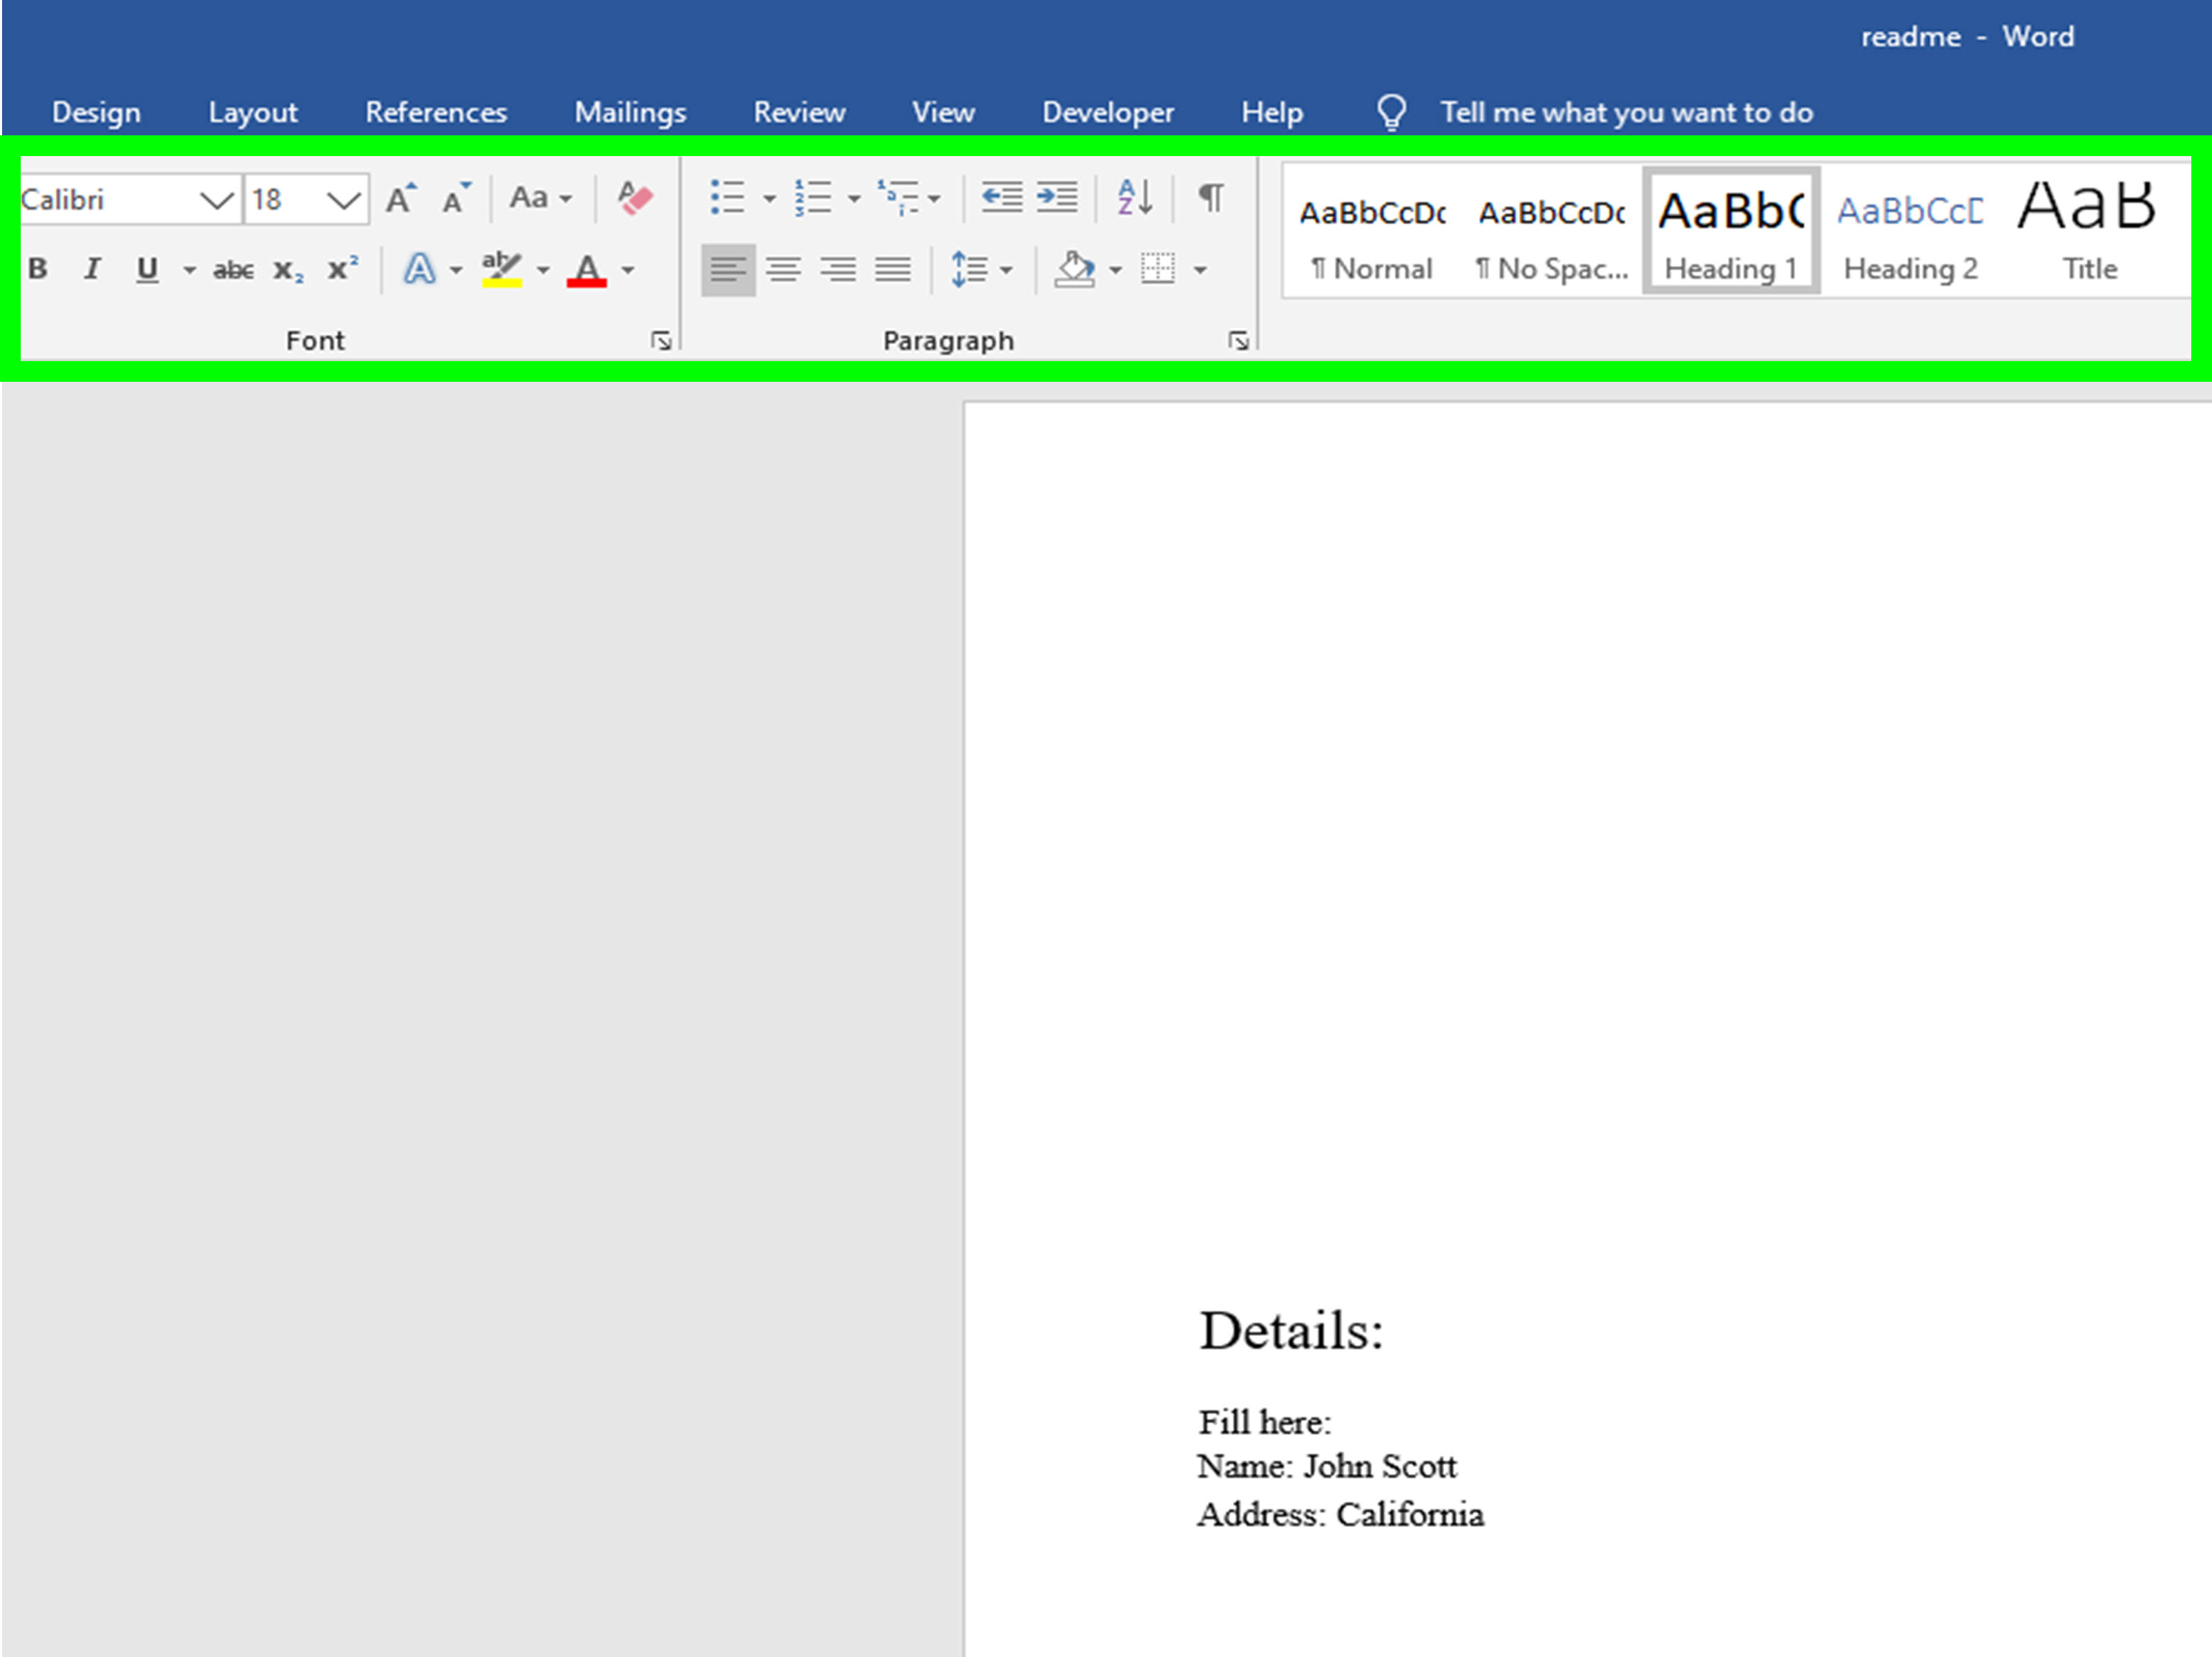Expand the shading color arrow
This screenshot has width=2212, height=1657.
(1115, 270)
